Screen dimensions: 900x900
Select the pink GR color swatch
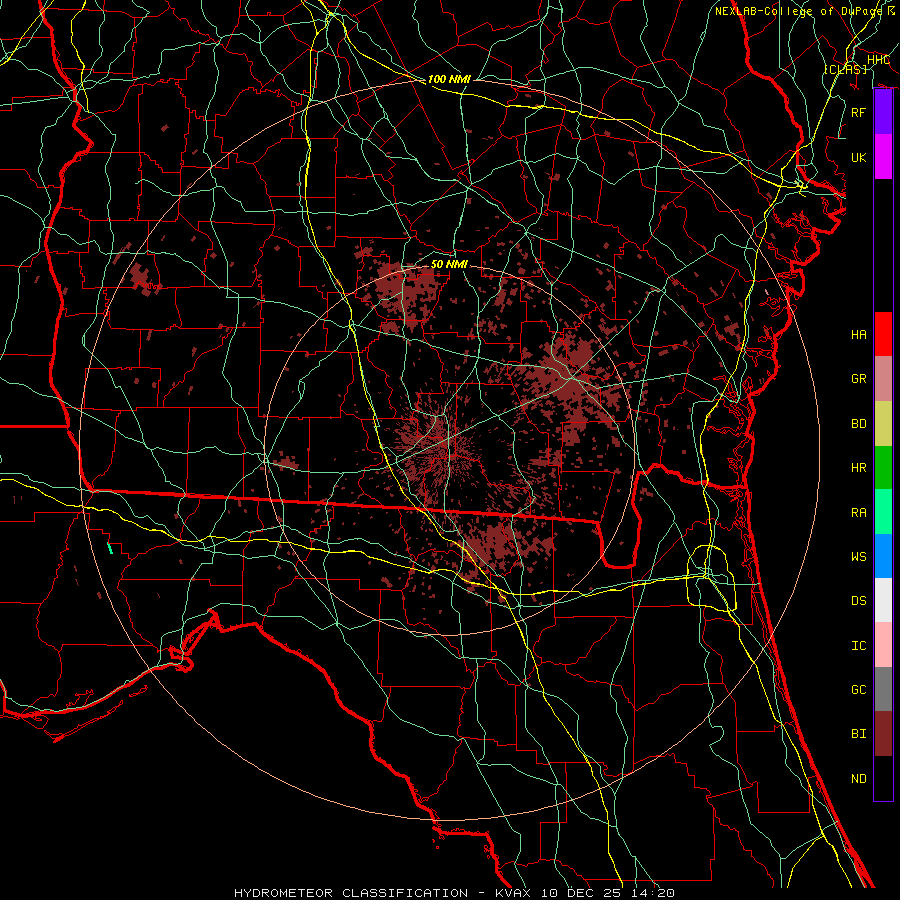883,378
